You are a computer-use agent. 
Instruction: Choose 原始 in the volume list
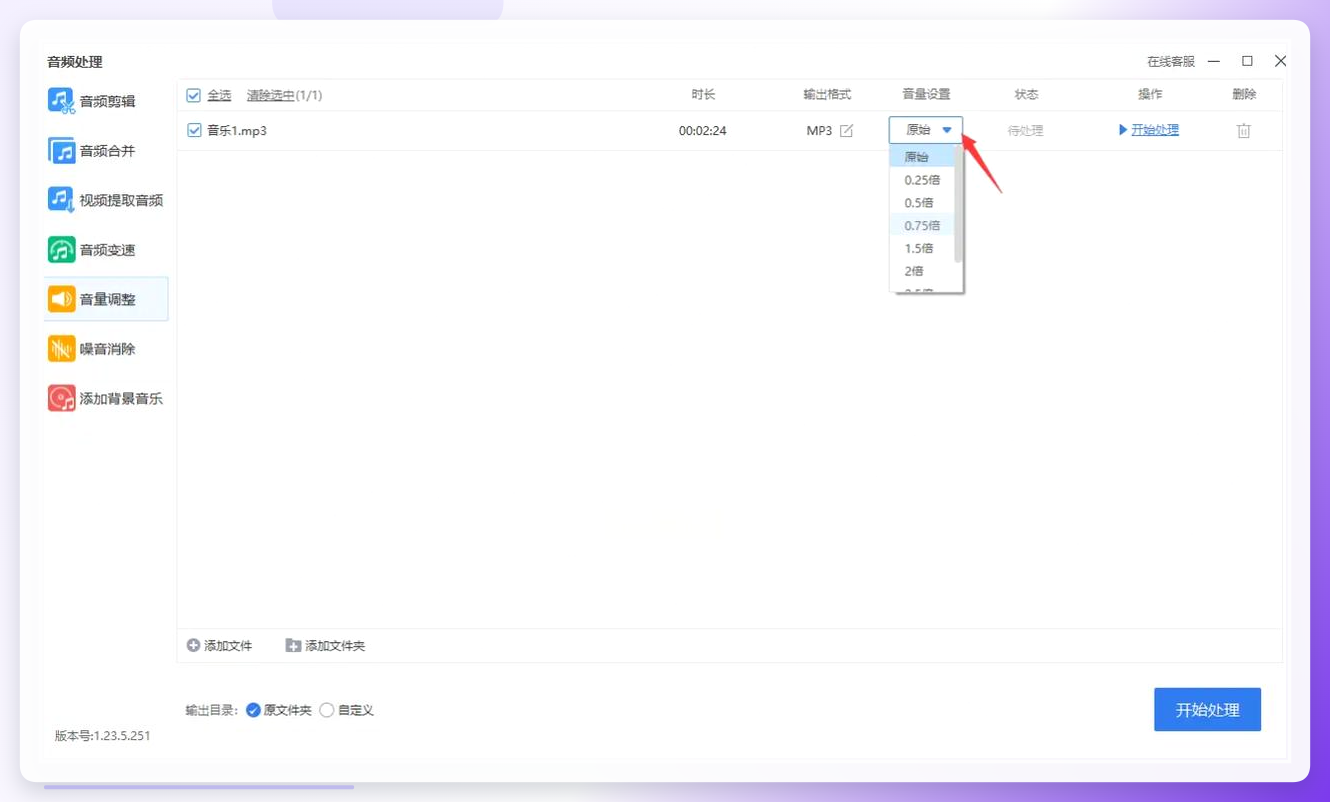click(x=922, y=157)
